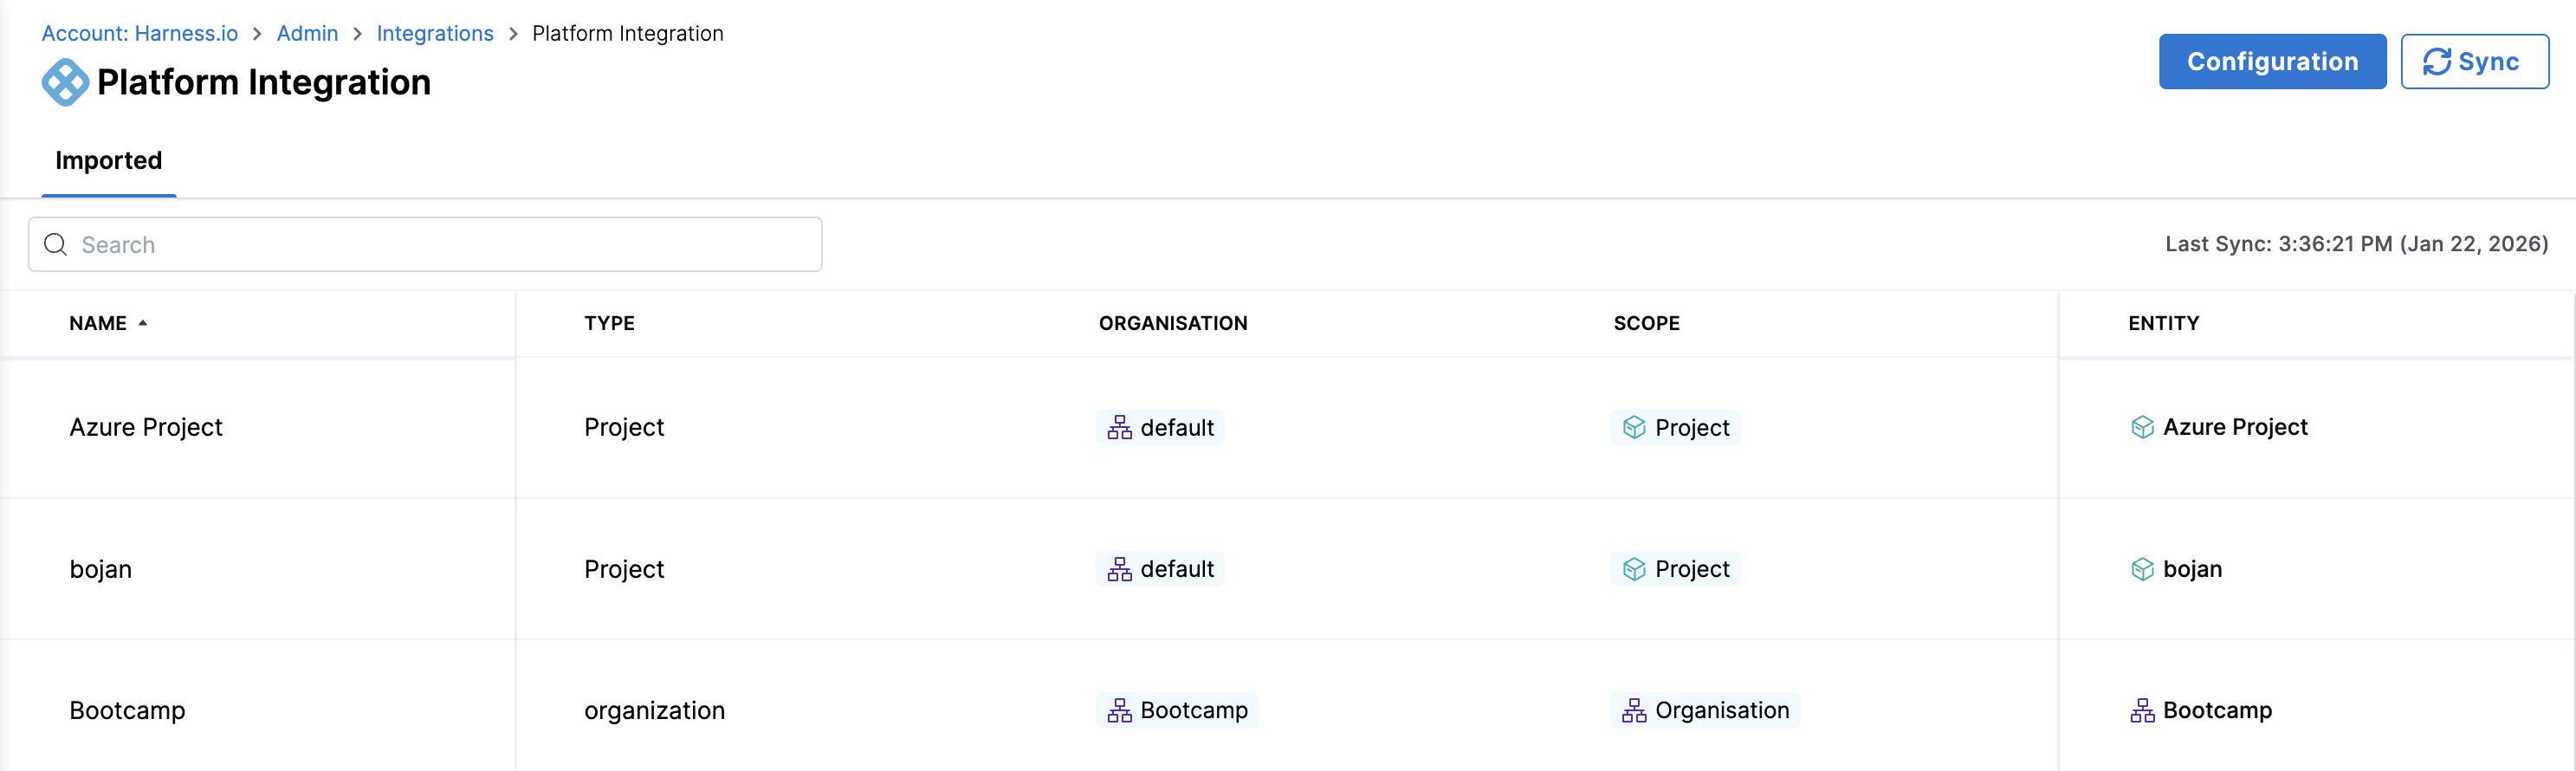
Task: Open Configuration
Action: click(2272, 61)
